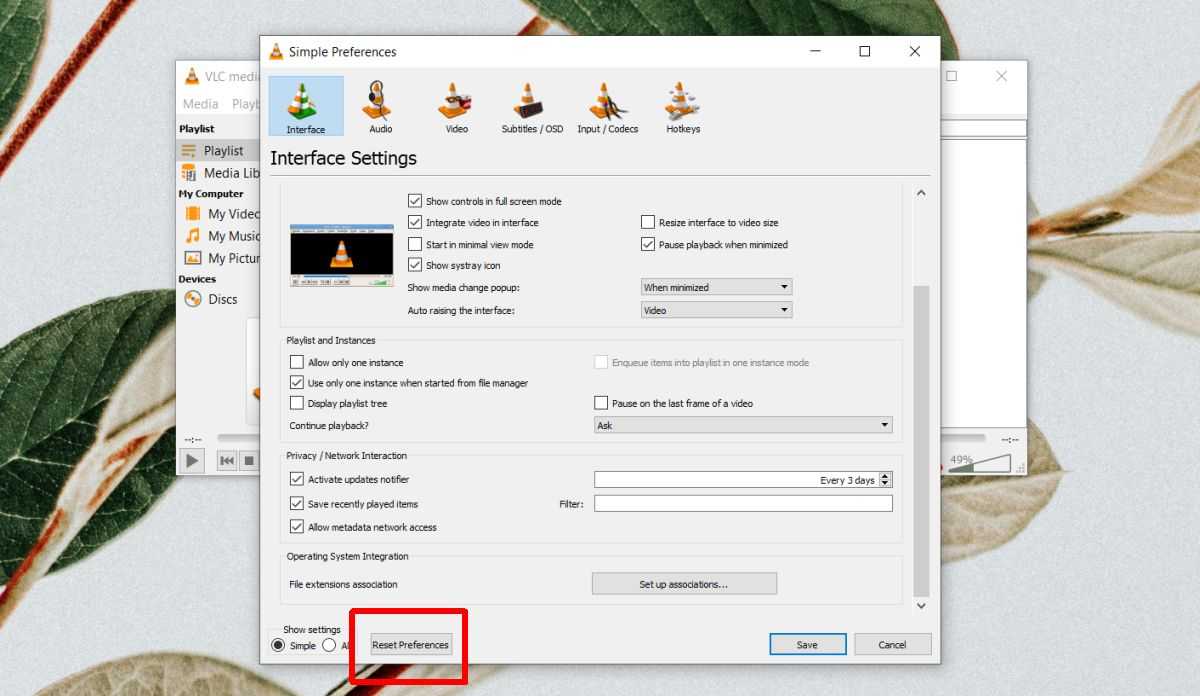Open the Hotkeys preferences icon
This screenshot has width=1200, height=696.
tap(682, 106)
